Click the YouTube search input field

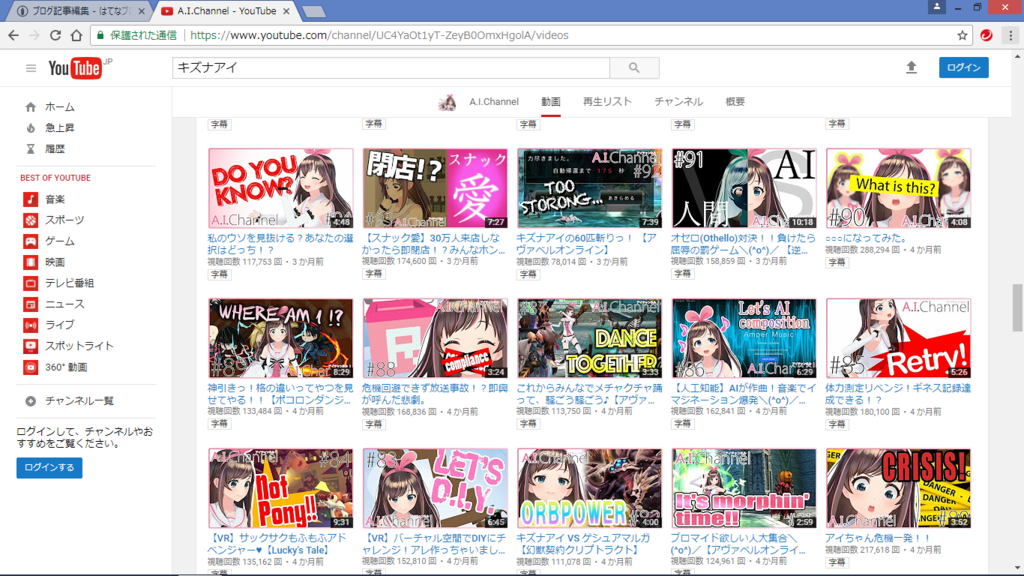click(x=391, y=68)
